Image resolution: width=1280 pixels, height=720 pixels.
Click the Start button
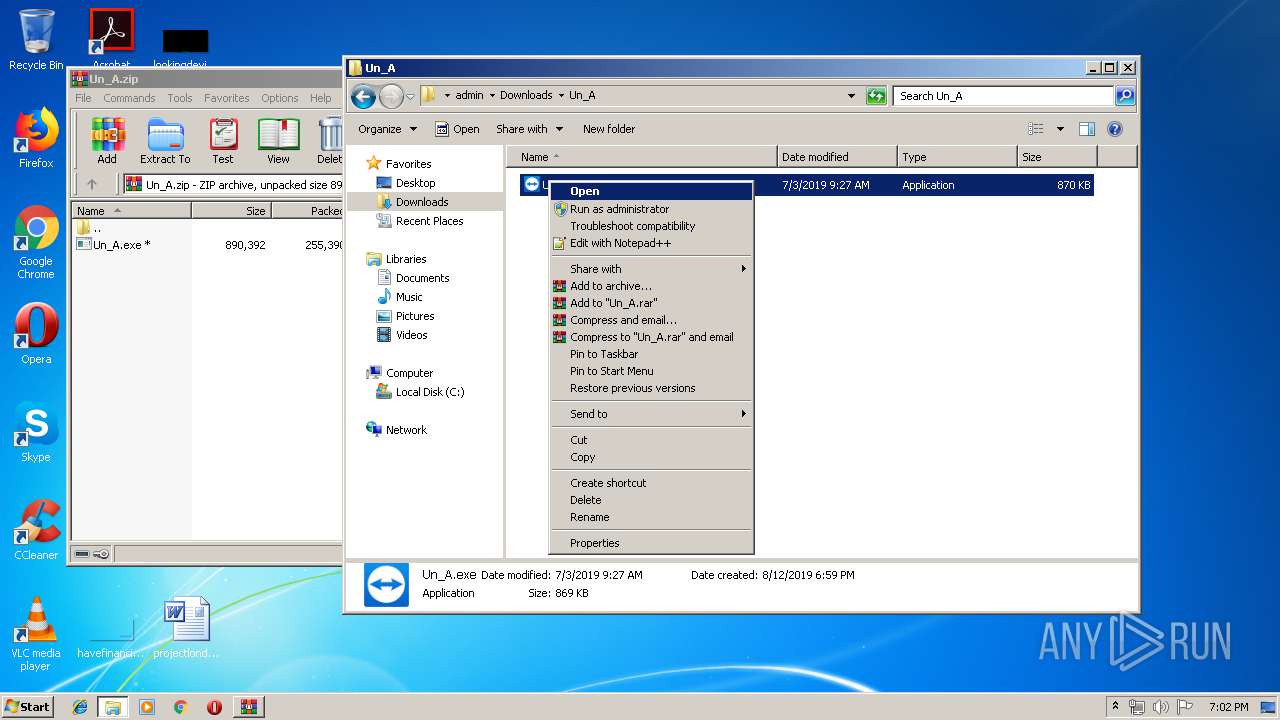point(28,706)
